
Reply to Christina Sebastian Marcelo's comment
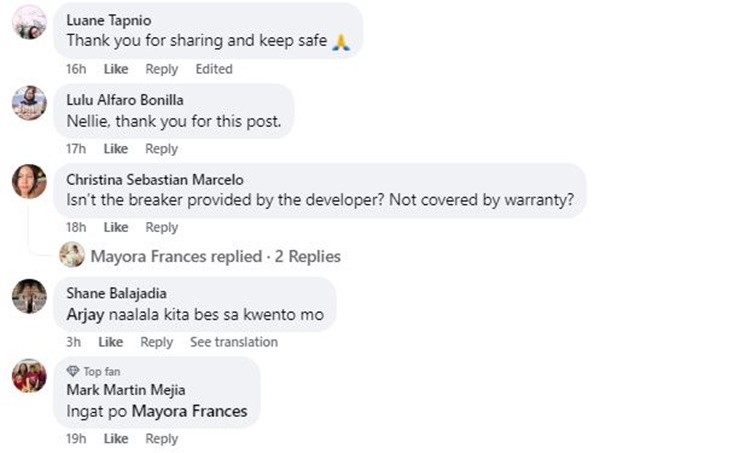162,227
